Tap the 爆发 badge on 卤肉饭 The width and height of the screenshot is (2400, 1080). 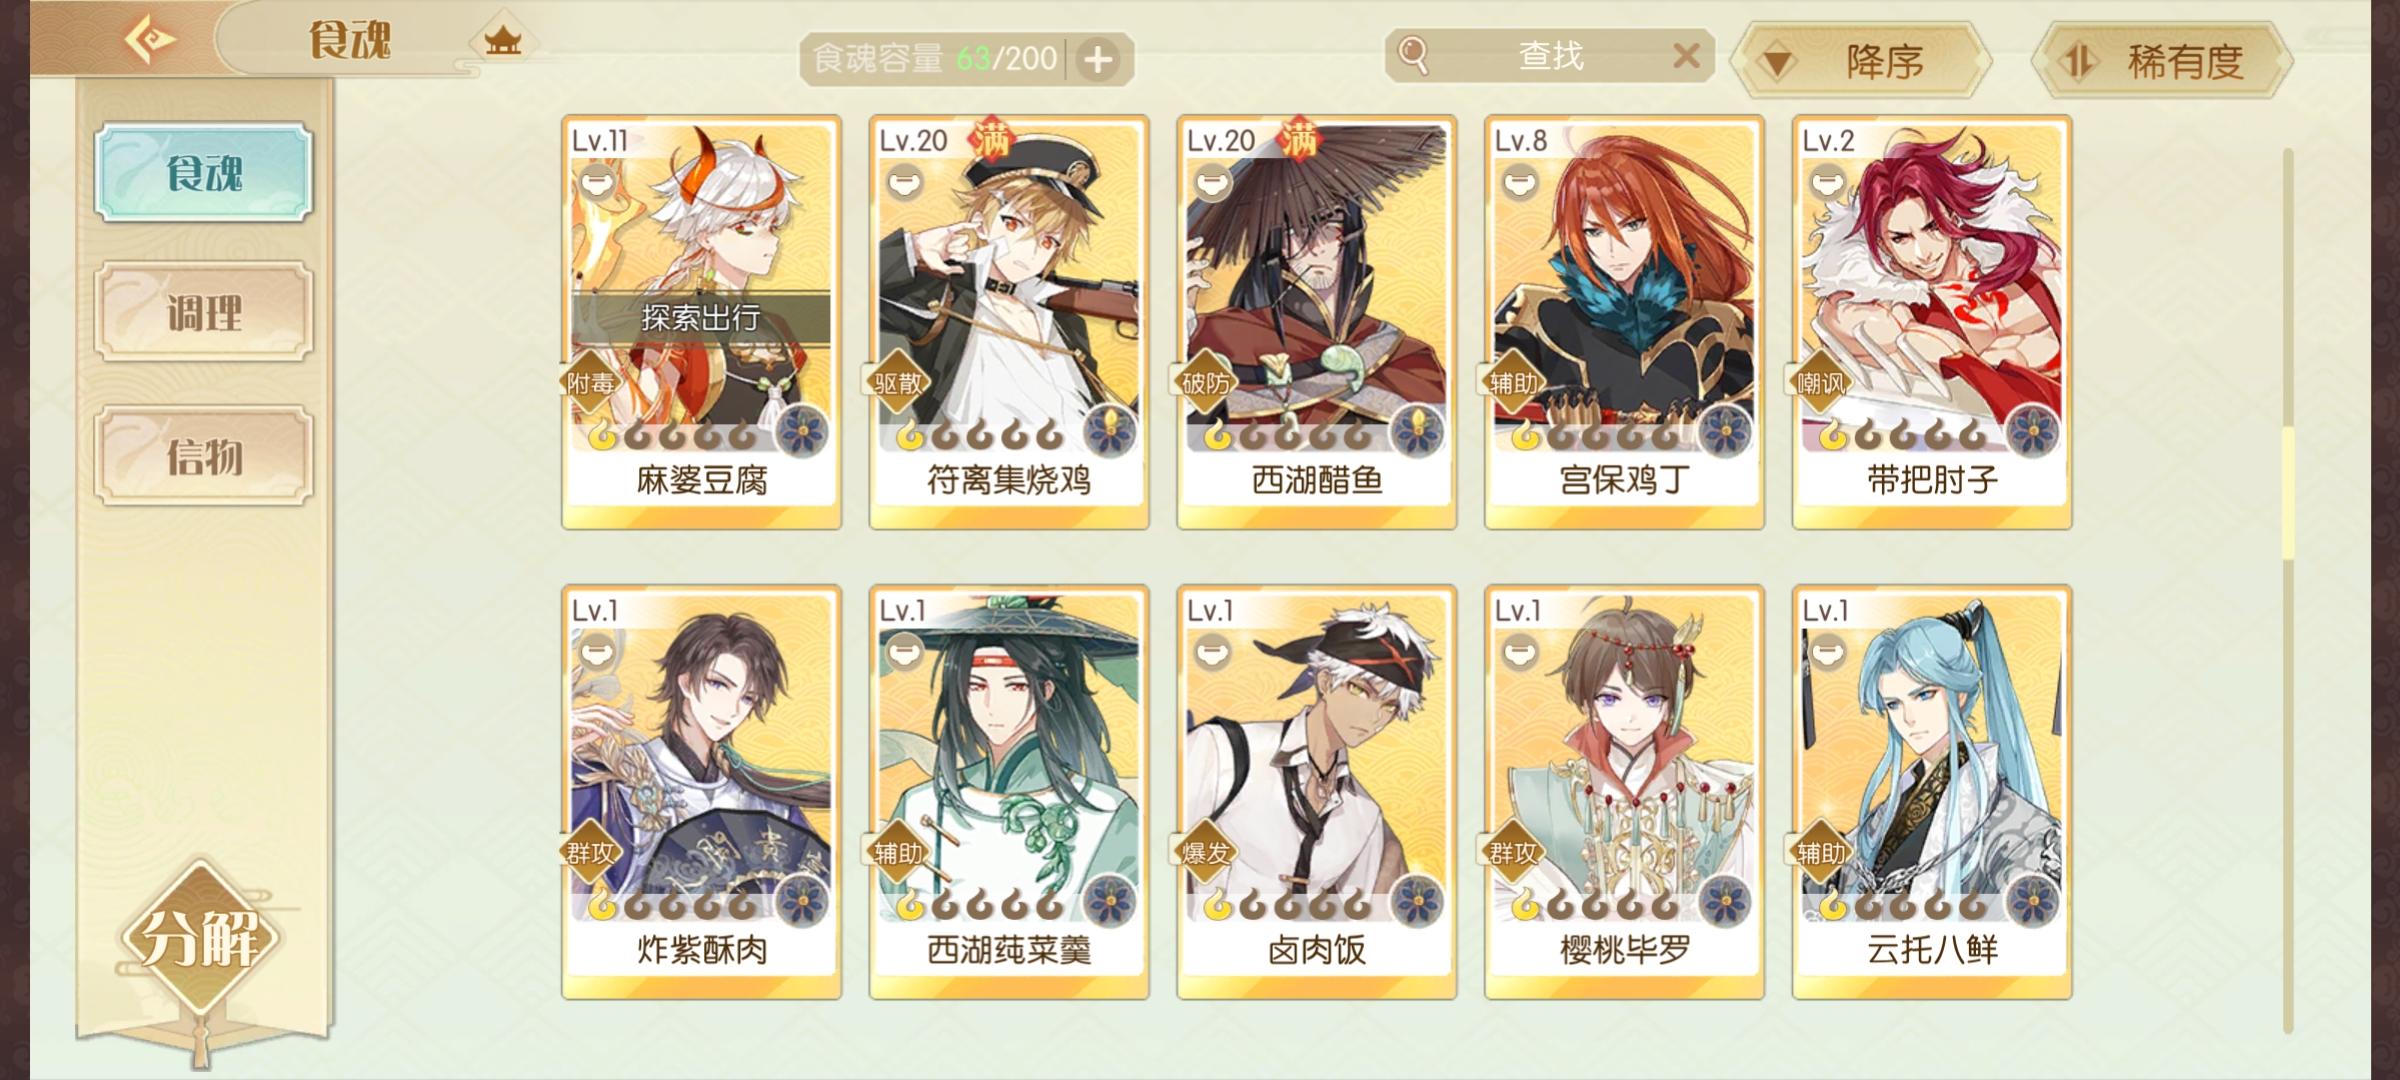pos(1204,852)
